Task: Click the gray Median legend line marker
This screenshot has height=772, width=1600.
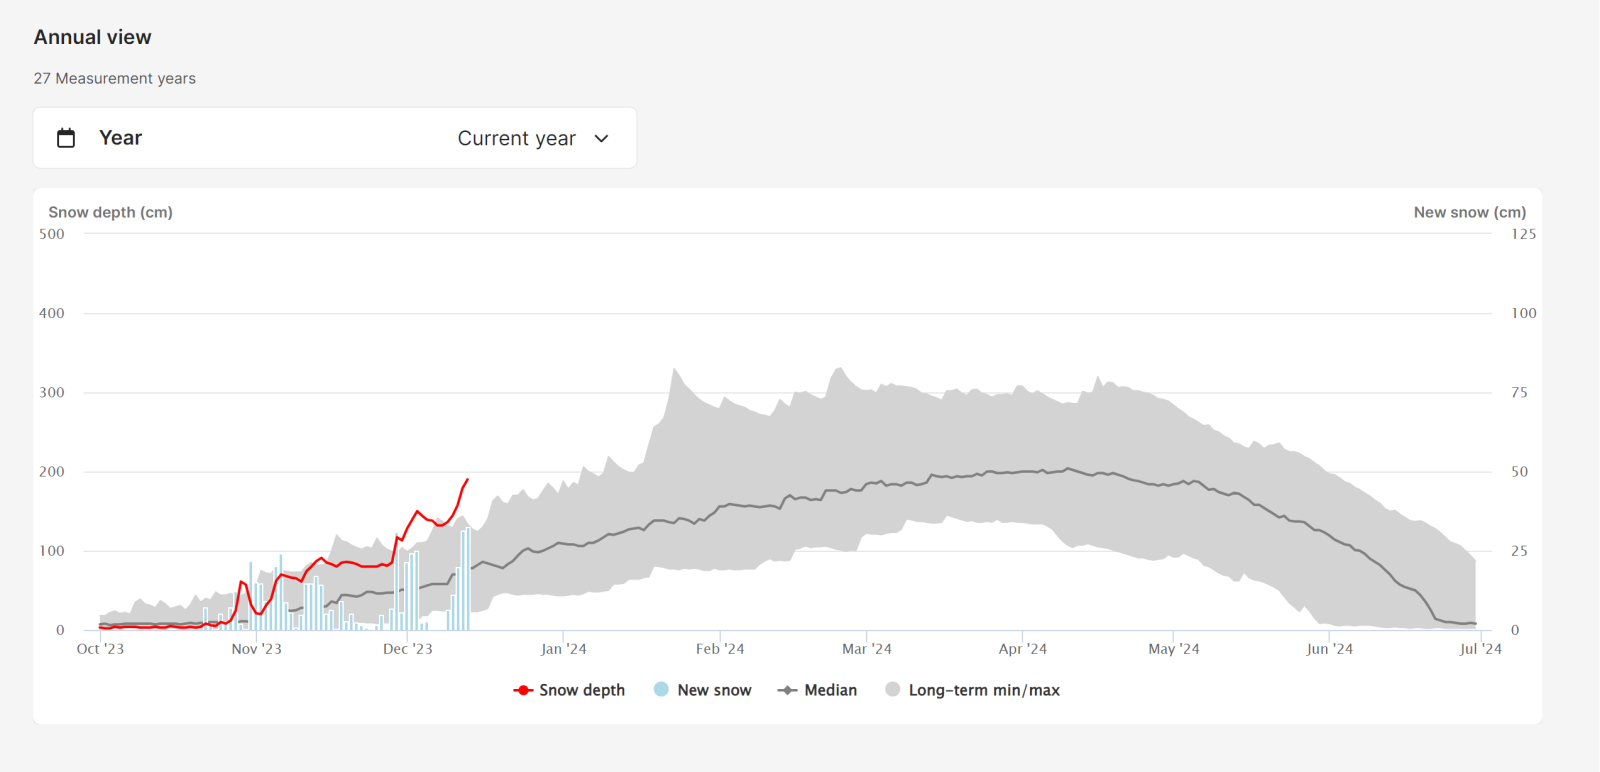Action: (788, 690)
